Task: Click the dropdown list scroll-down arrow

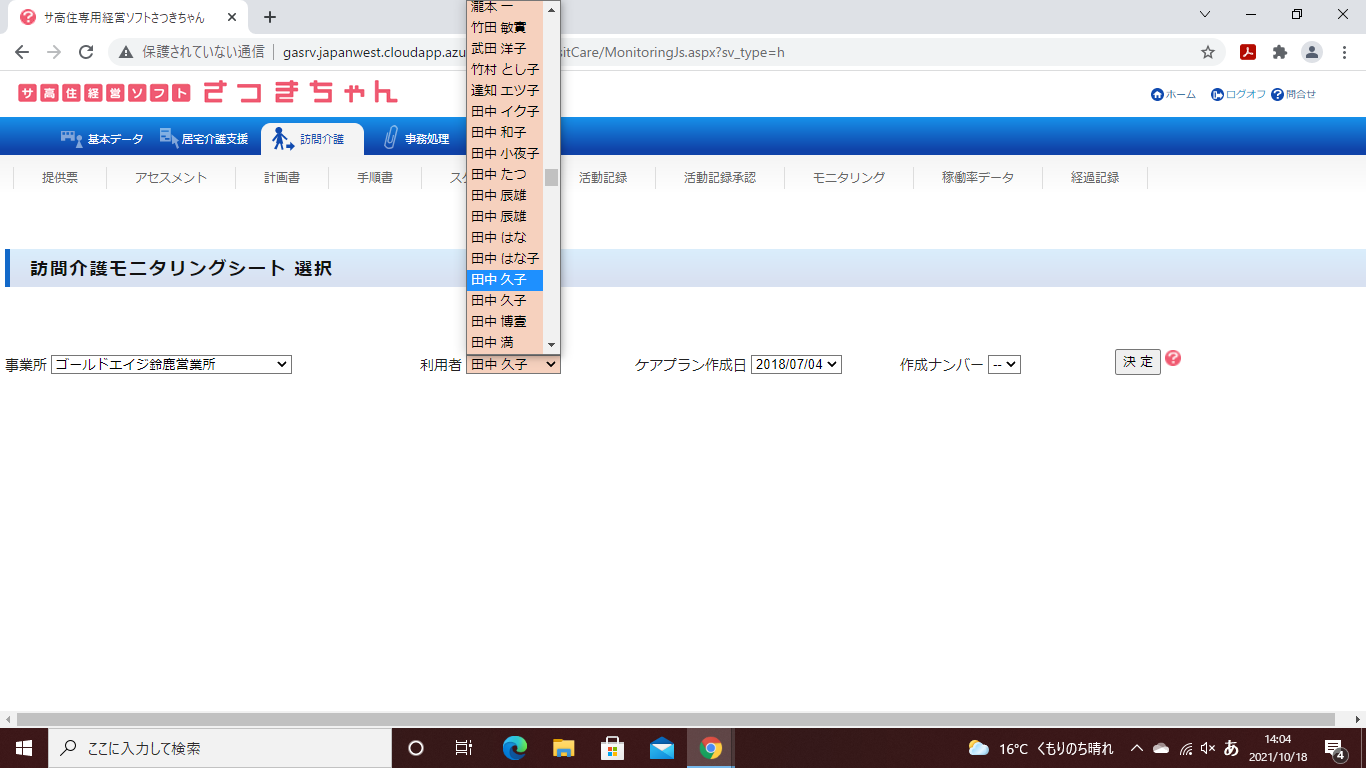Action: pyautogui.click(x=551, y=344)
